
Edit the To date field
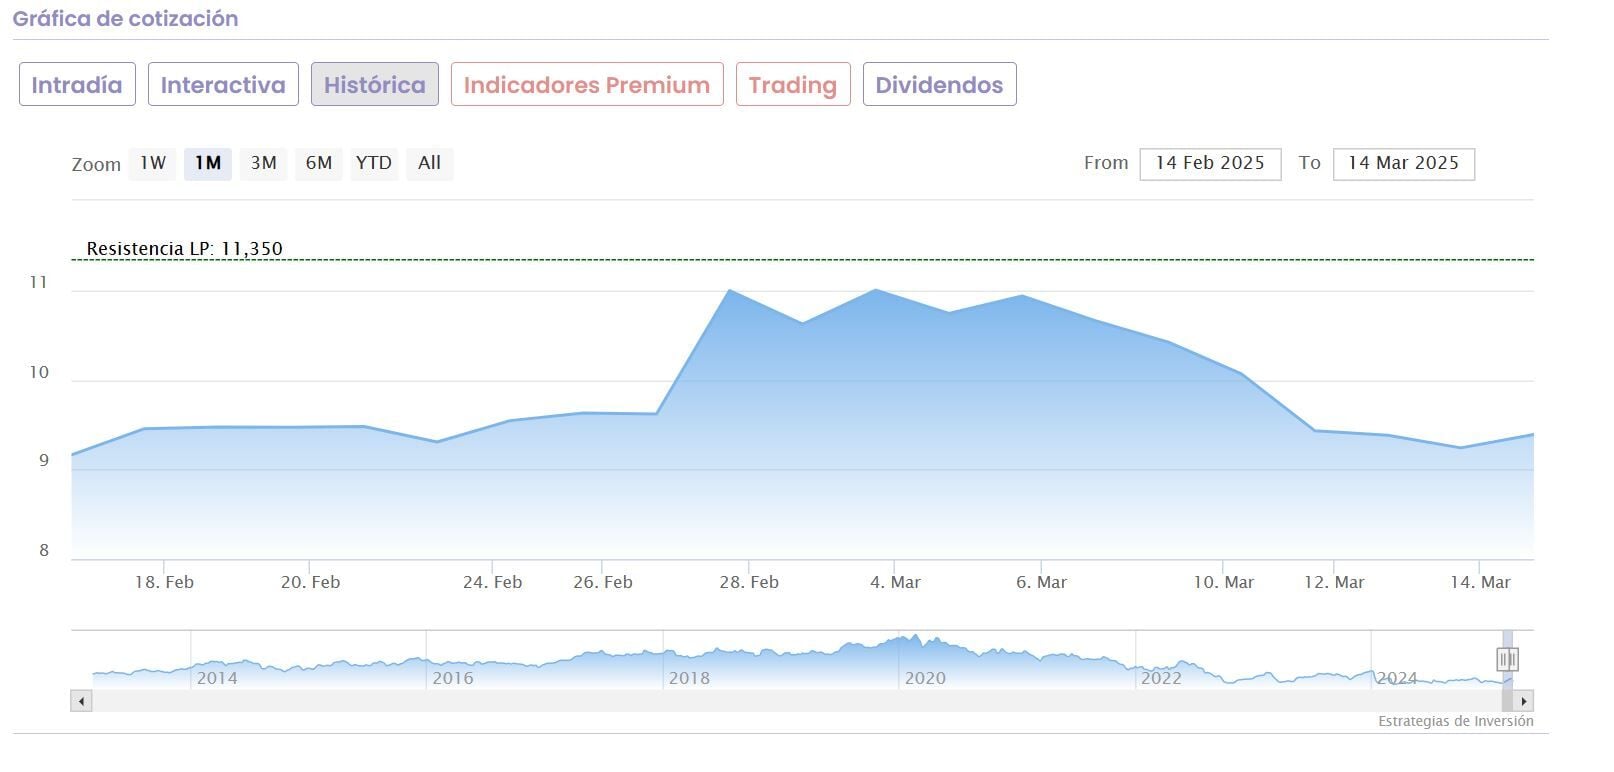(1403, 163)
